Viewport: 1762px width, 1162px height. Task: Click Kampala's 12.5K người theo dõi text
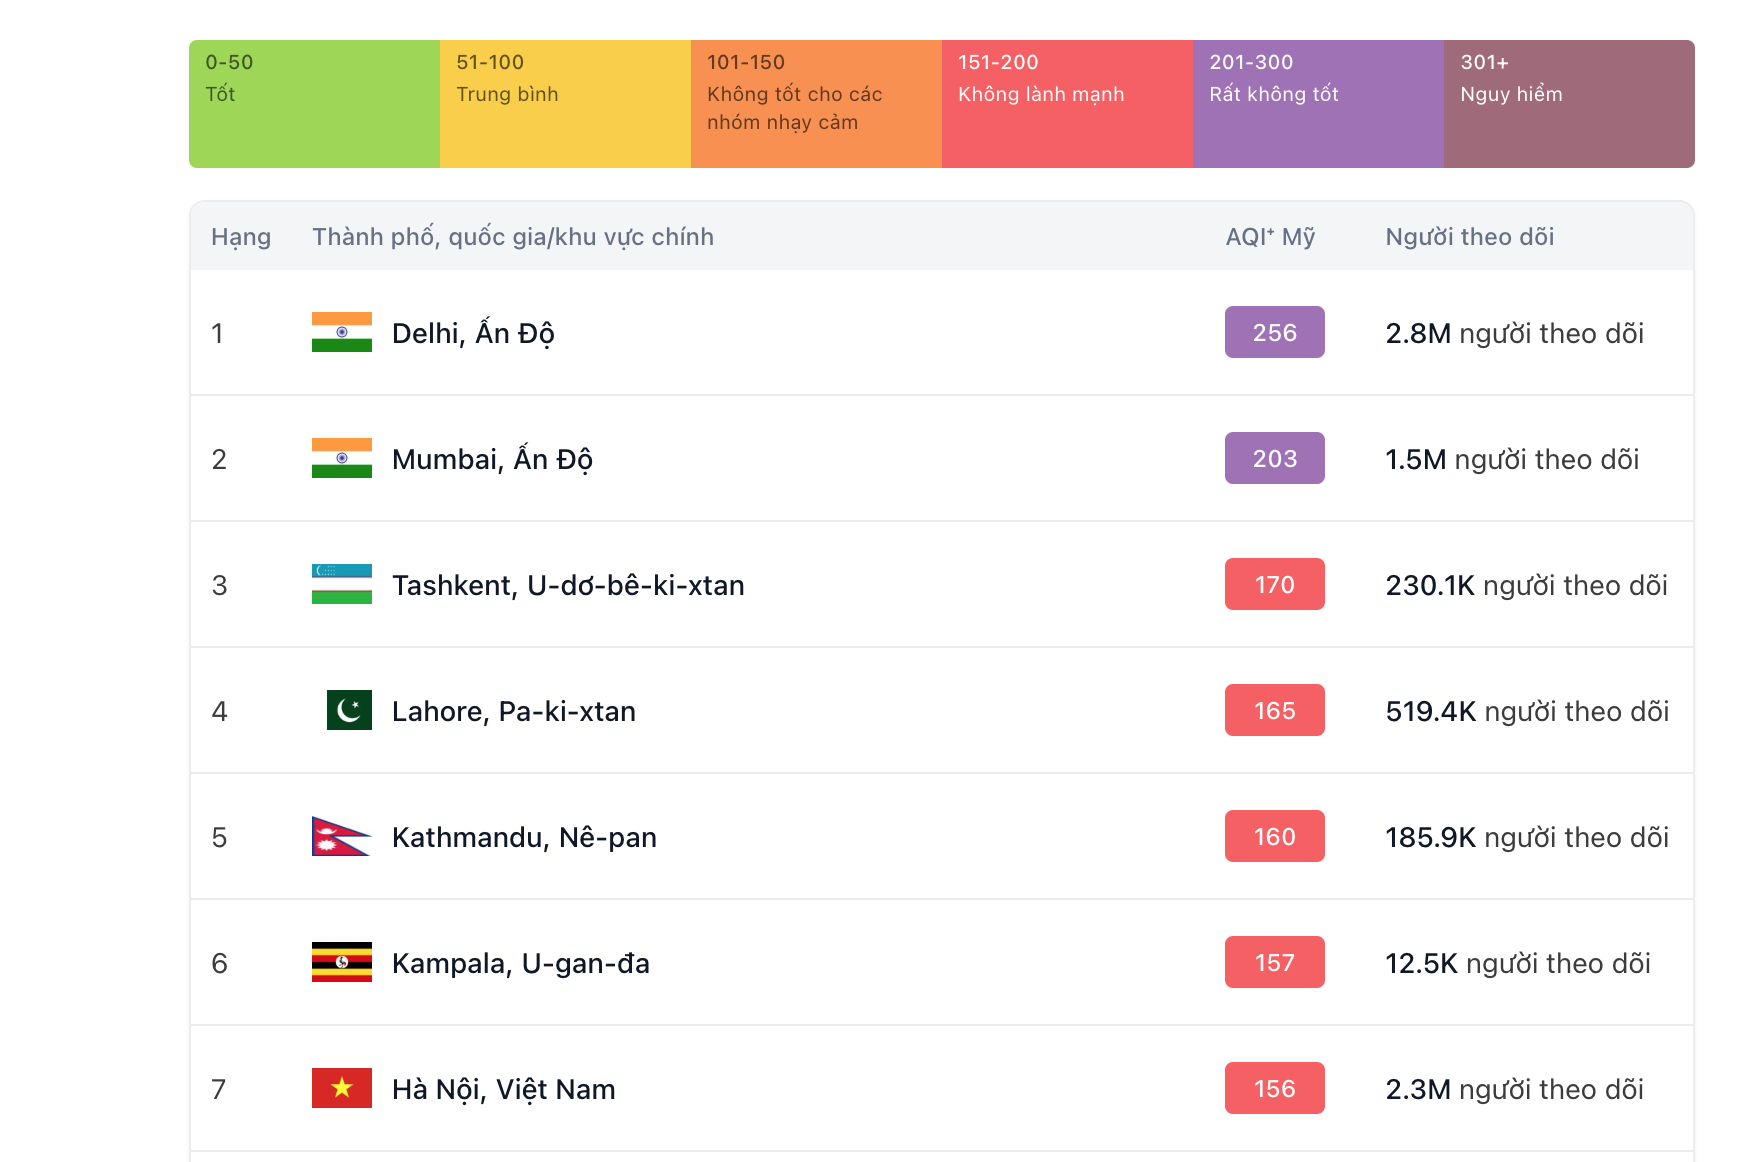(x=1518, y=963)
